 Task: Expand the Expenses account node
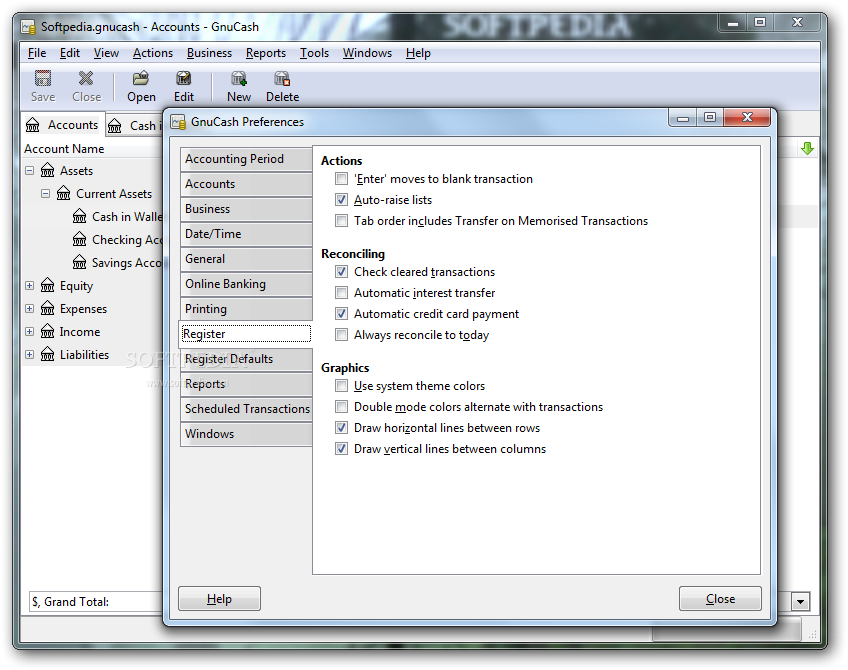(30, 308)
